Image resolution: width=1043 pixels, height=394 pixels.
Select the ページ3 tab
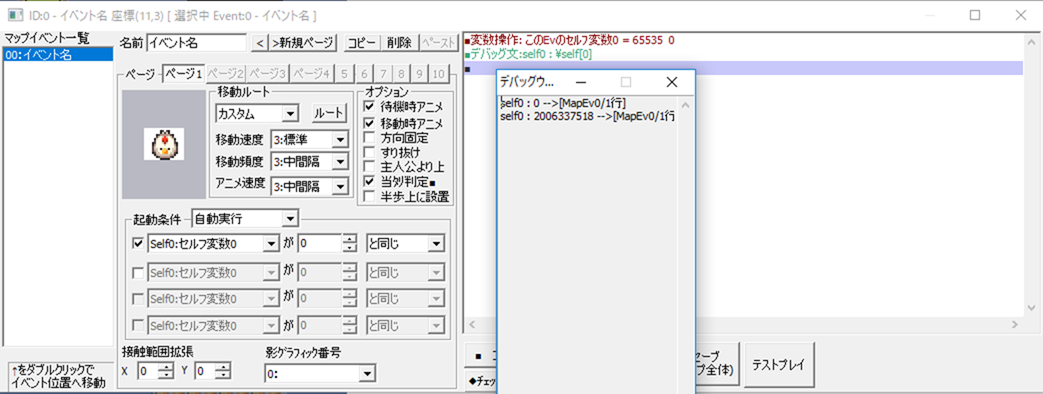click(268, 74)
